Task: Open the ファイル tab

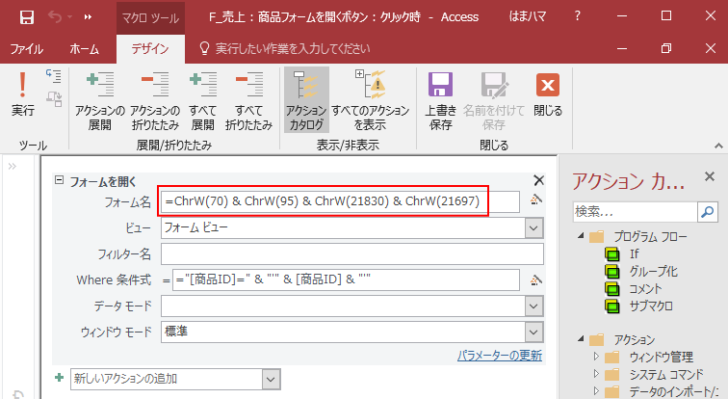Action: point(26,49)
